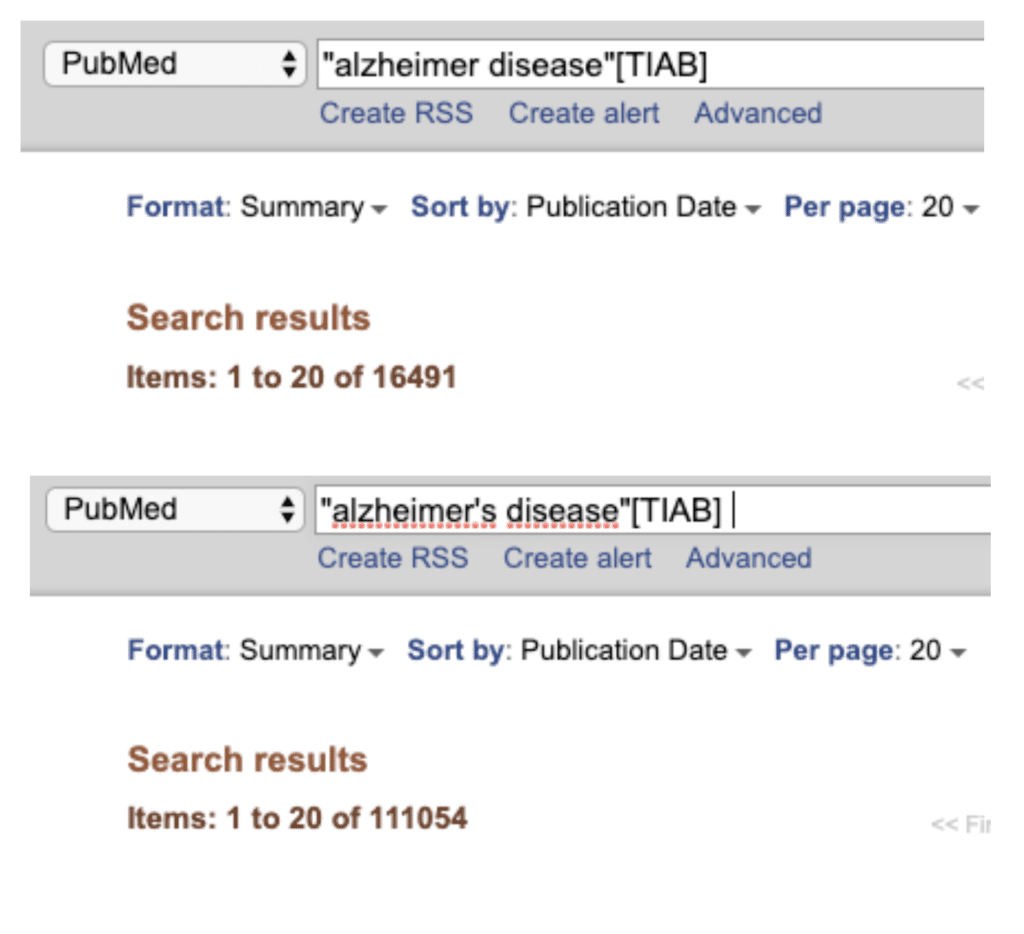Open the lower Create RSS link

pos(392,558)
